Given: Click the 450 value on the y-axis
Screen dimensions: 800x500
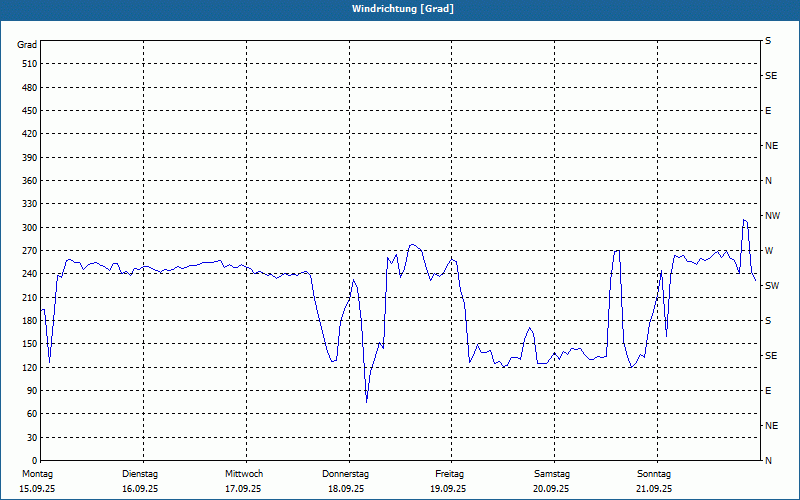Looking at the screenshot, I should click(x=30, y=111).
